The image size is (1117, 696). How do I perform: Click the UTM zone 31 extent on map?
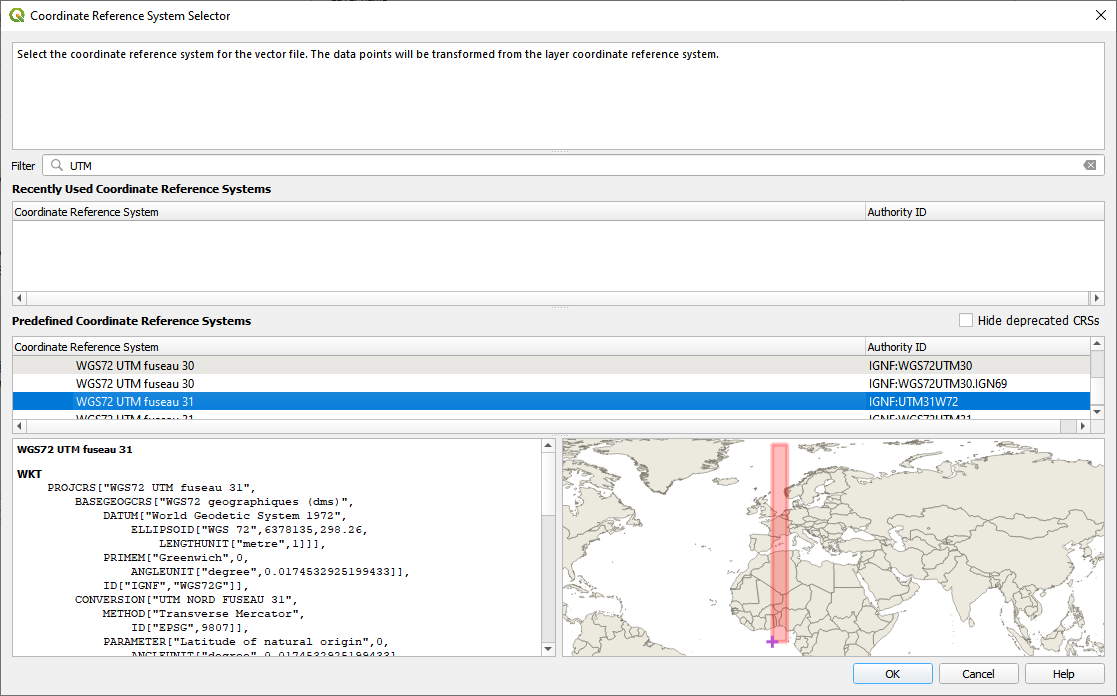[779, 543]
